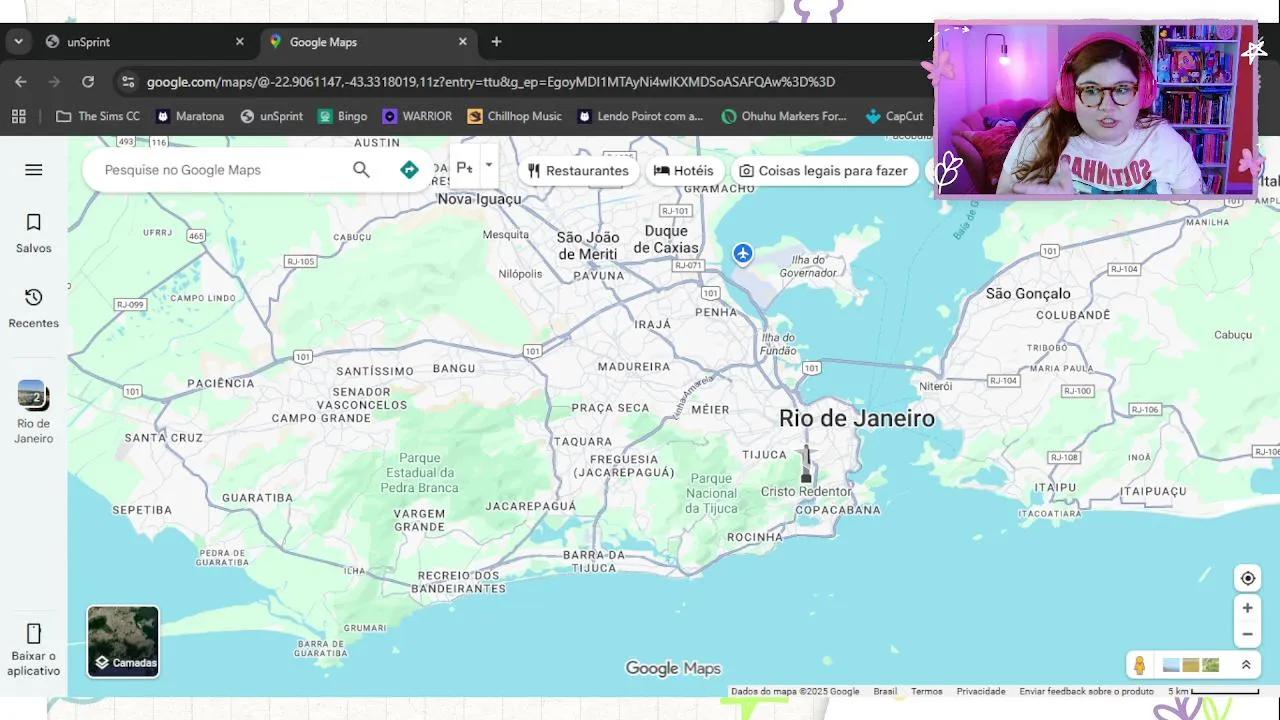The width and height of the screenshot is (1280, 720).
Task: Pick up the Street View pegman
Action: pyautogui.click(x=1139, y=665)
